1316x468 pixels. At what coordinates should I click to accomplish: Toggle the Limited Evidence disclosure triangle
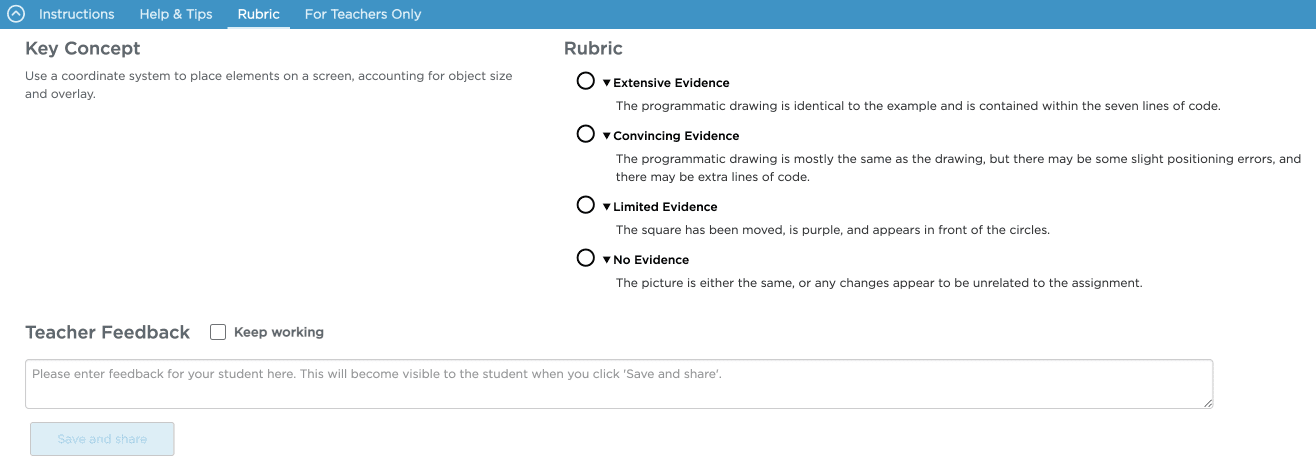coord(606,207)
